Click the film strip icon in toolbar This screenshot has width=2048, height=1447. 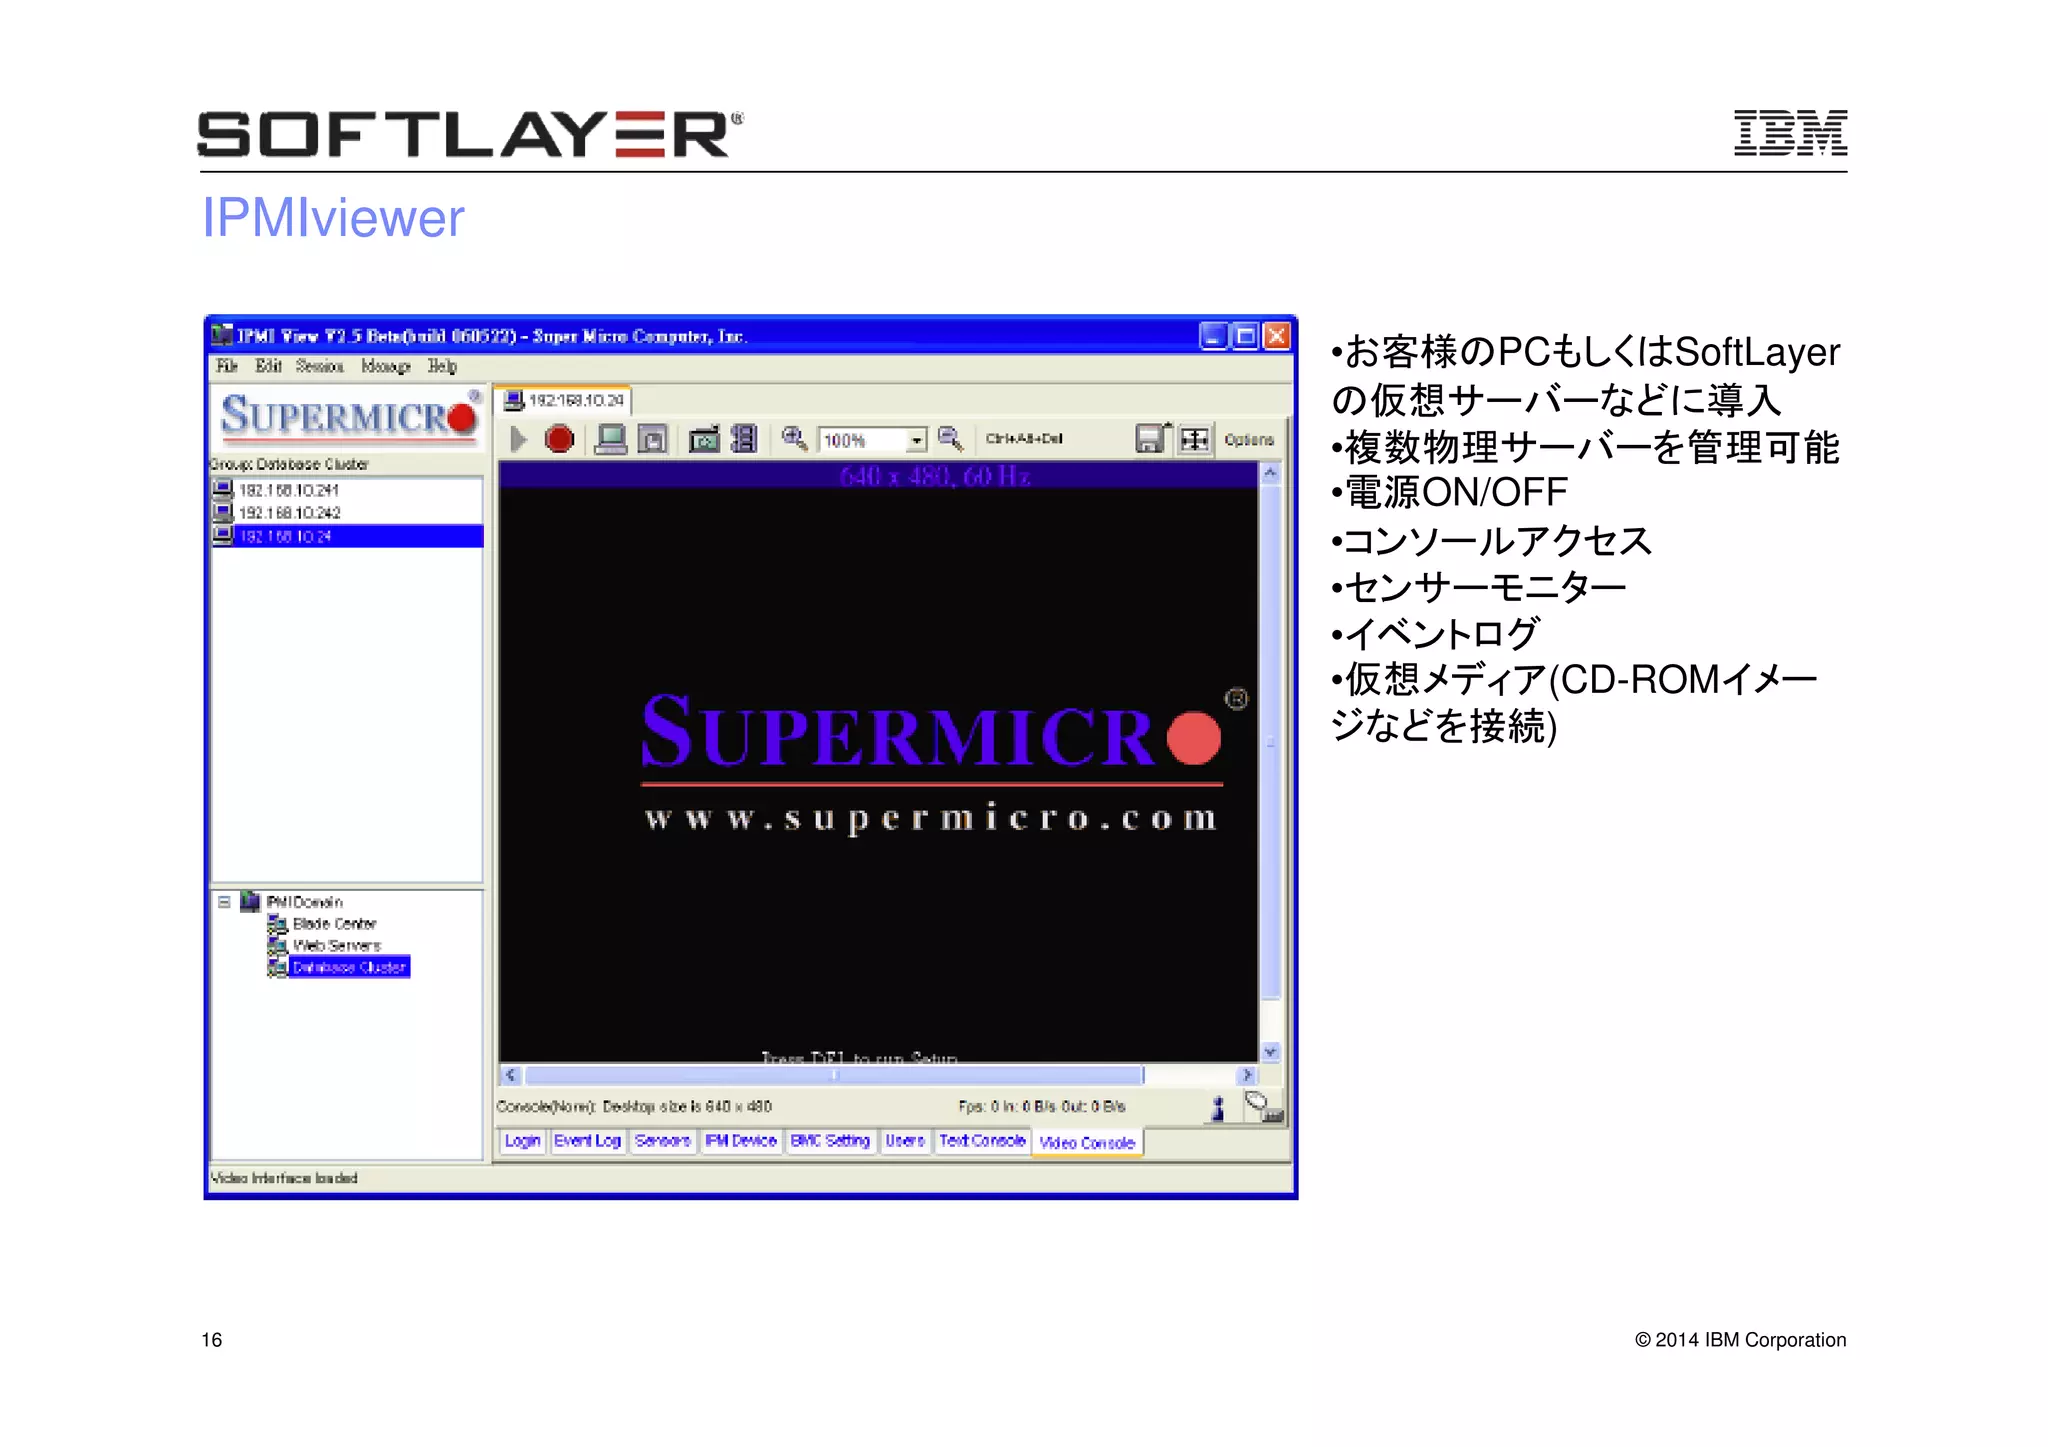(744, 439)
